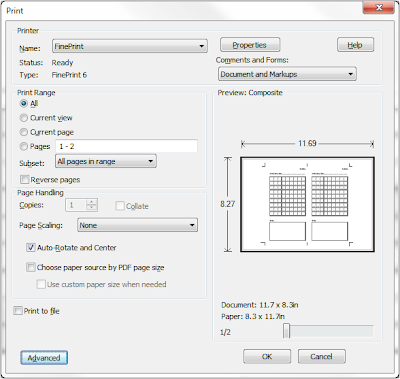Screen dimensions: 400x379
Task: Select the All print range radio button
Action: (x=24, y=103)
